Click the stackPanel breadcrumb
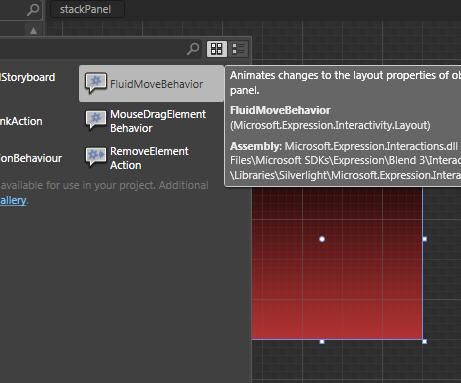Image resolution: width=461 pixels, height=383 pixels. [x=85, y=9]
